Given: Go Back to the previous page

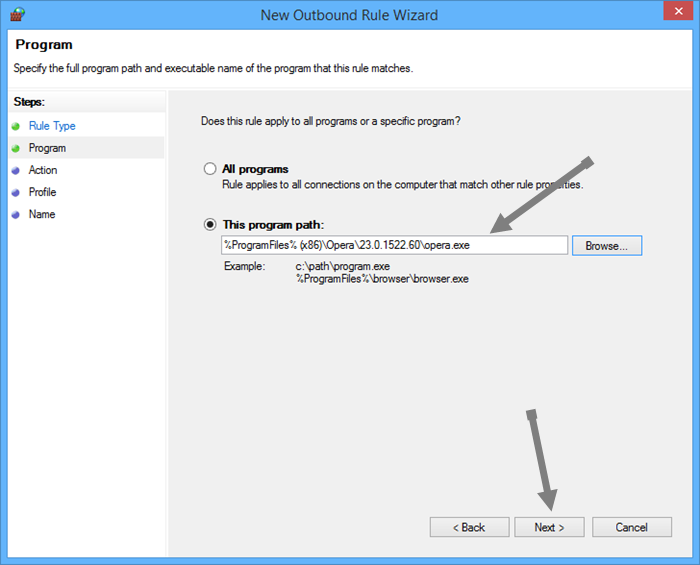Looking at the screenshot, I should (x=469, y=527).
